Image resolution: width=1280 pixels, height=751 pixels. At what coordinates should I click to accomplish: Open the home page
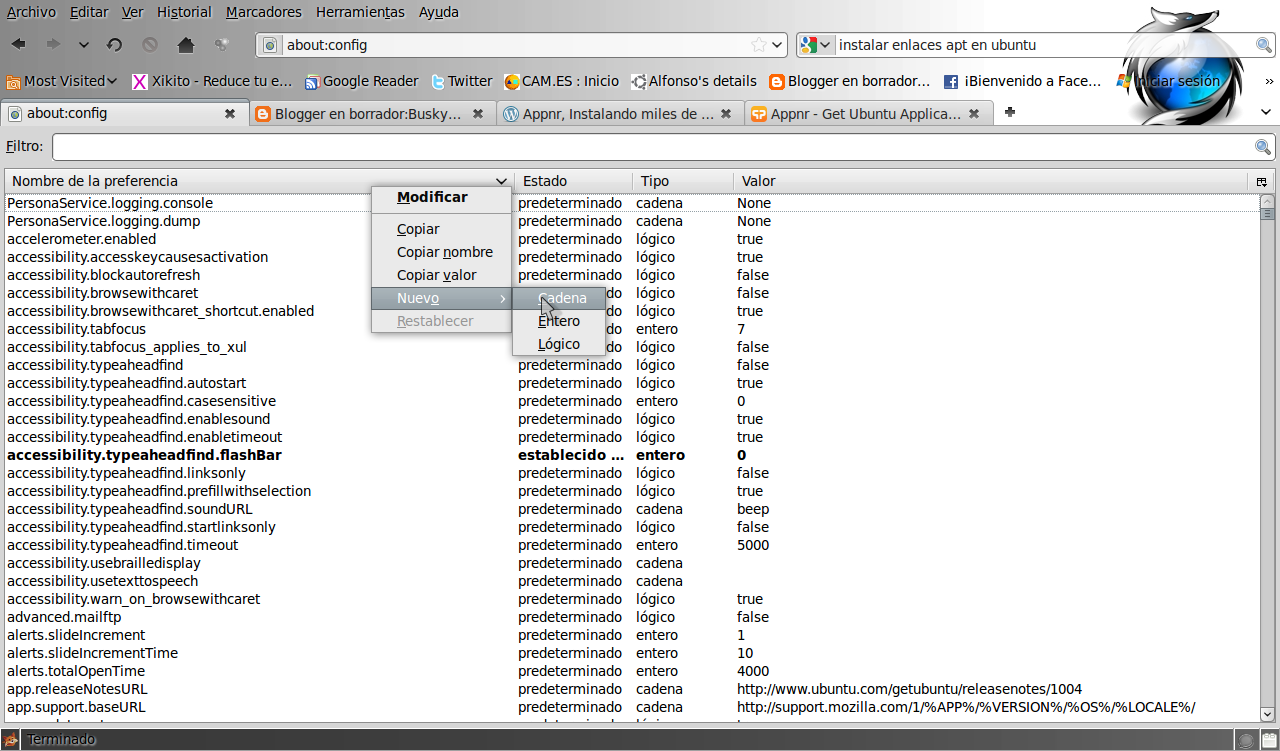185,44
